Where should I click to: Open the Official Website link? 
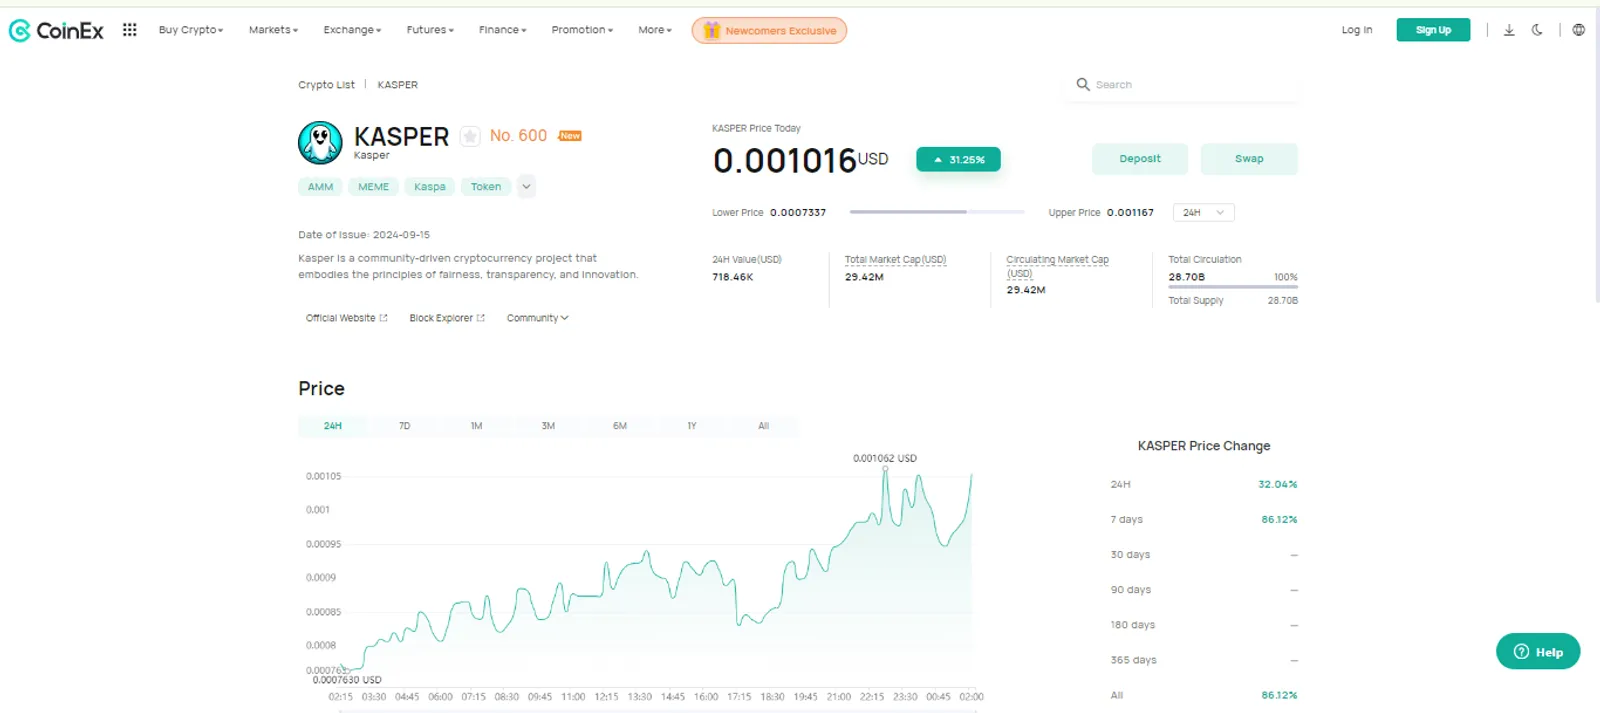347,318
